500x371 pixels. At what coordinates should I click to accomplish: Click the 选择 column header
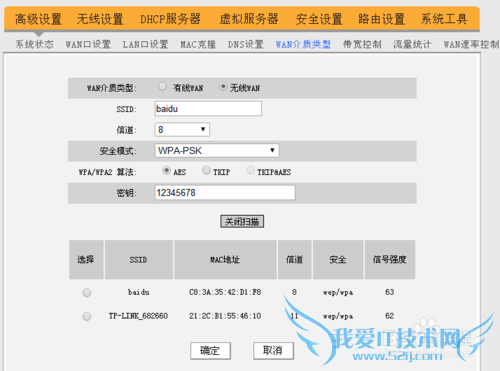pos(86,259)
